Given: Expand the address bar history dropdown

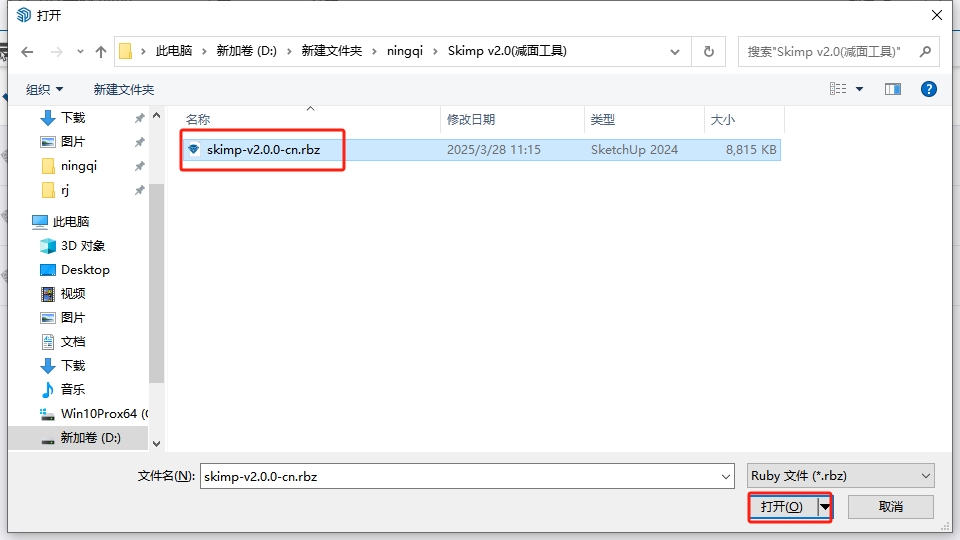Looking at the screenshot, I should [x=675, y=52].
